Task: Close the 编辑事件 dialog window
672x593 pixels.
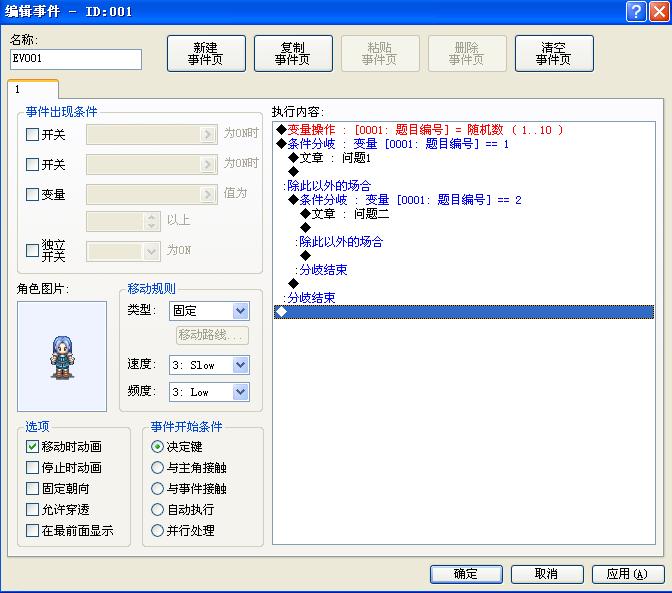Action: [x=659, y=11]
